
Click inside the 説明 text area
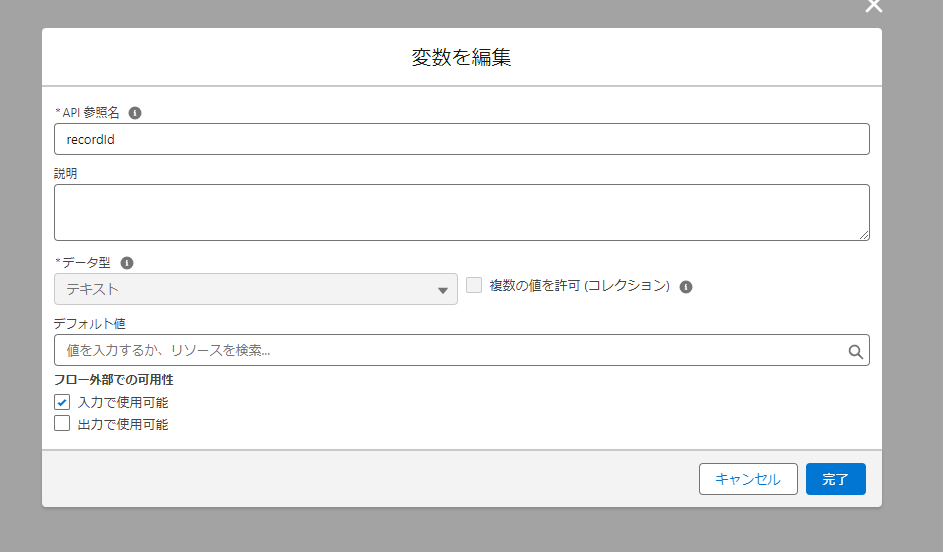coord(462,212)
